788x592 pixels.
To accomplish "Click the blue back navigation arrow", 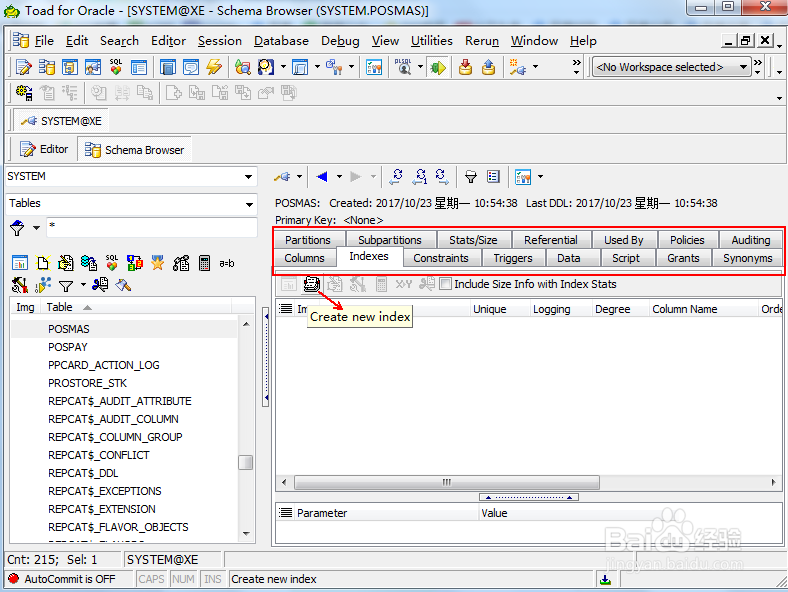I will pos(322,176).
